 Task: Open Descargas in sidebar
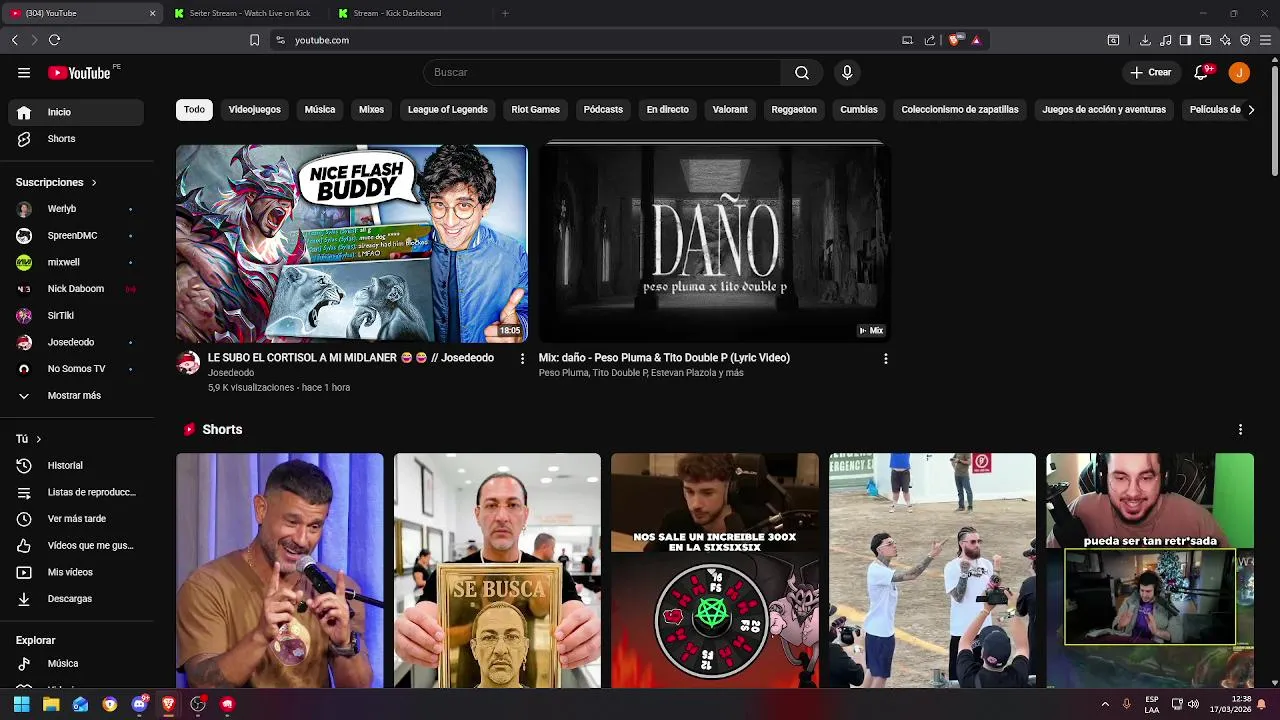pos(76,598)
